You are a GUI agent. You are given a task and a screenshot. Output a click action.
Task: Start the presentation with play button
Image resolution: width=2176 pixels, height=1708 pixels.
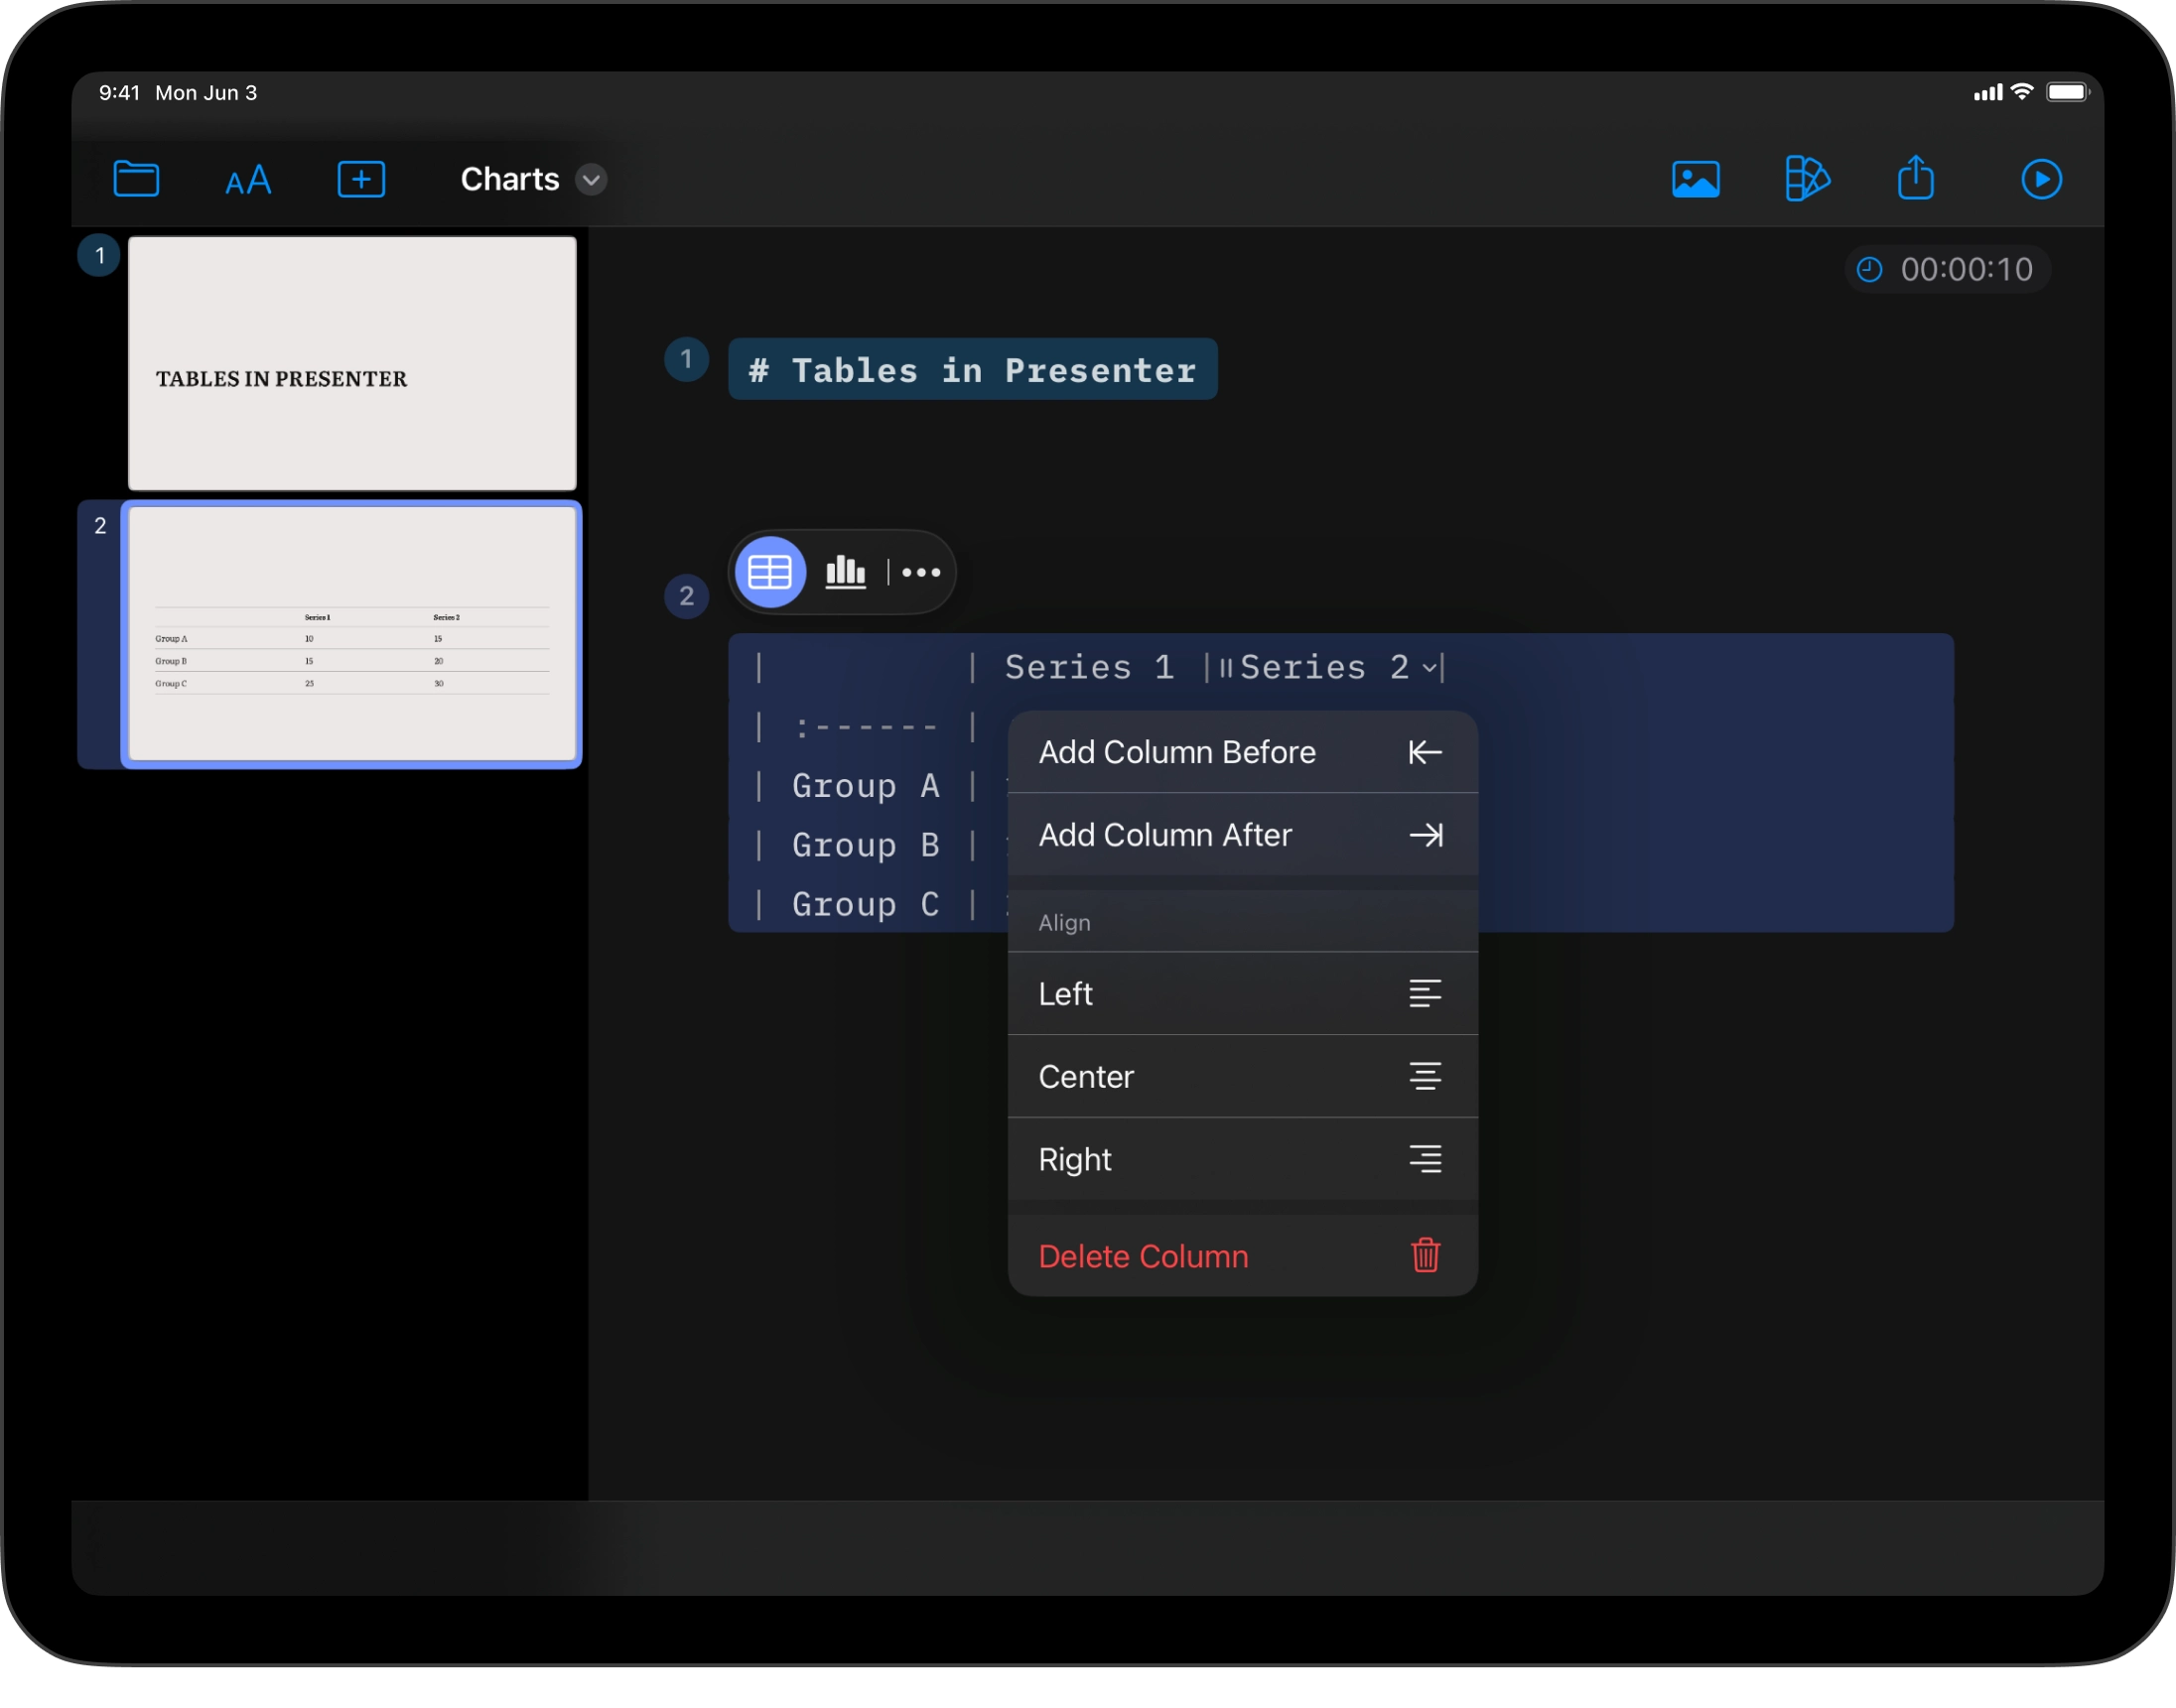[x=2040, y=180]
